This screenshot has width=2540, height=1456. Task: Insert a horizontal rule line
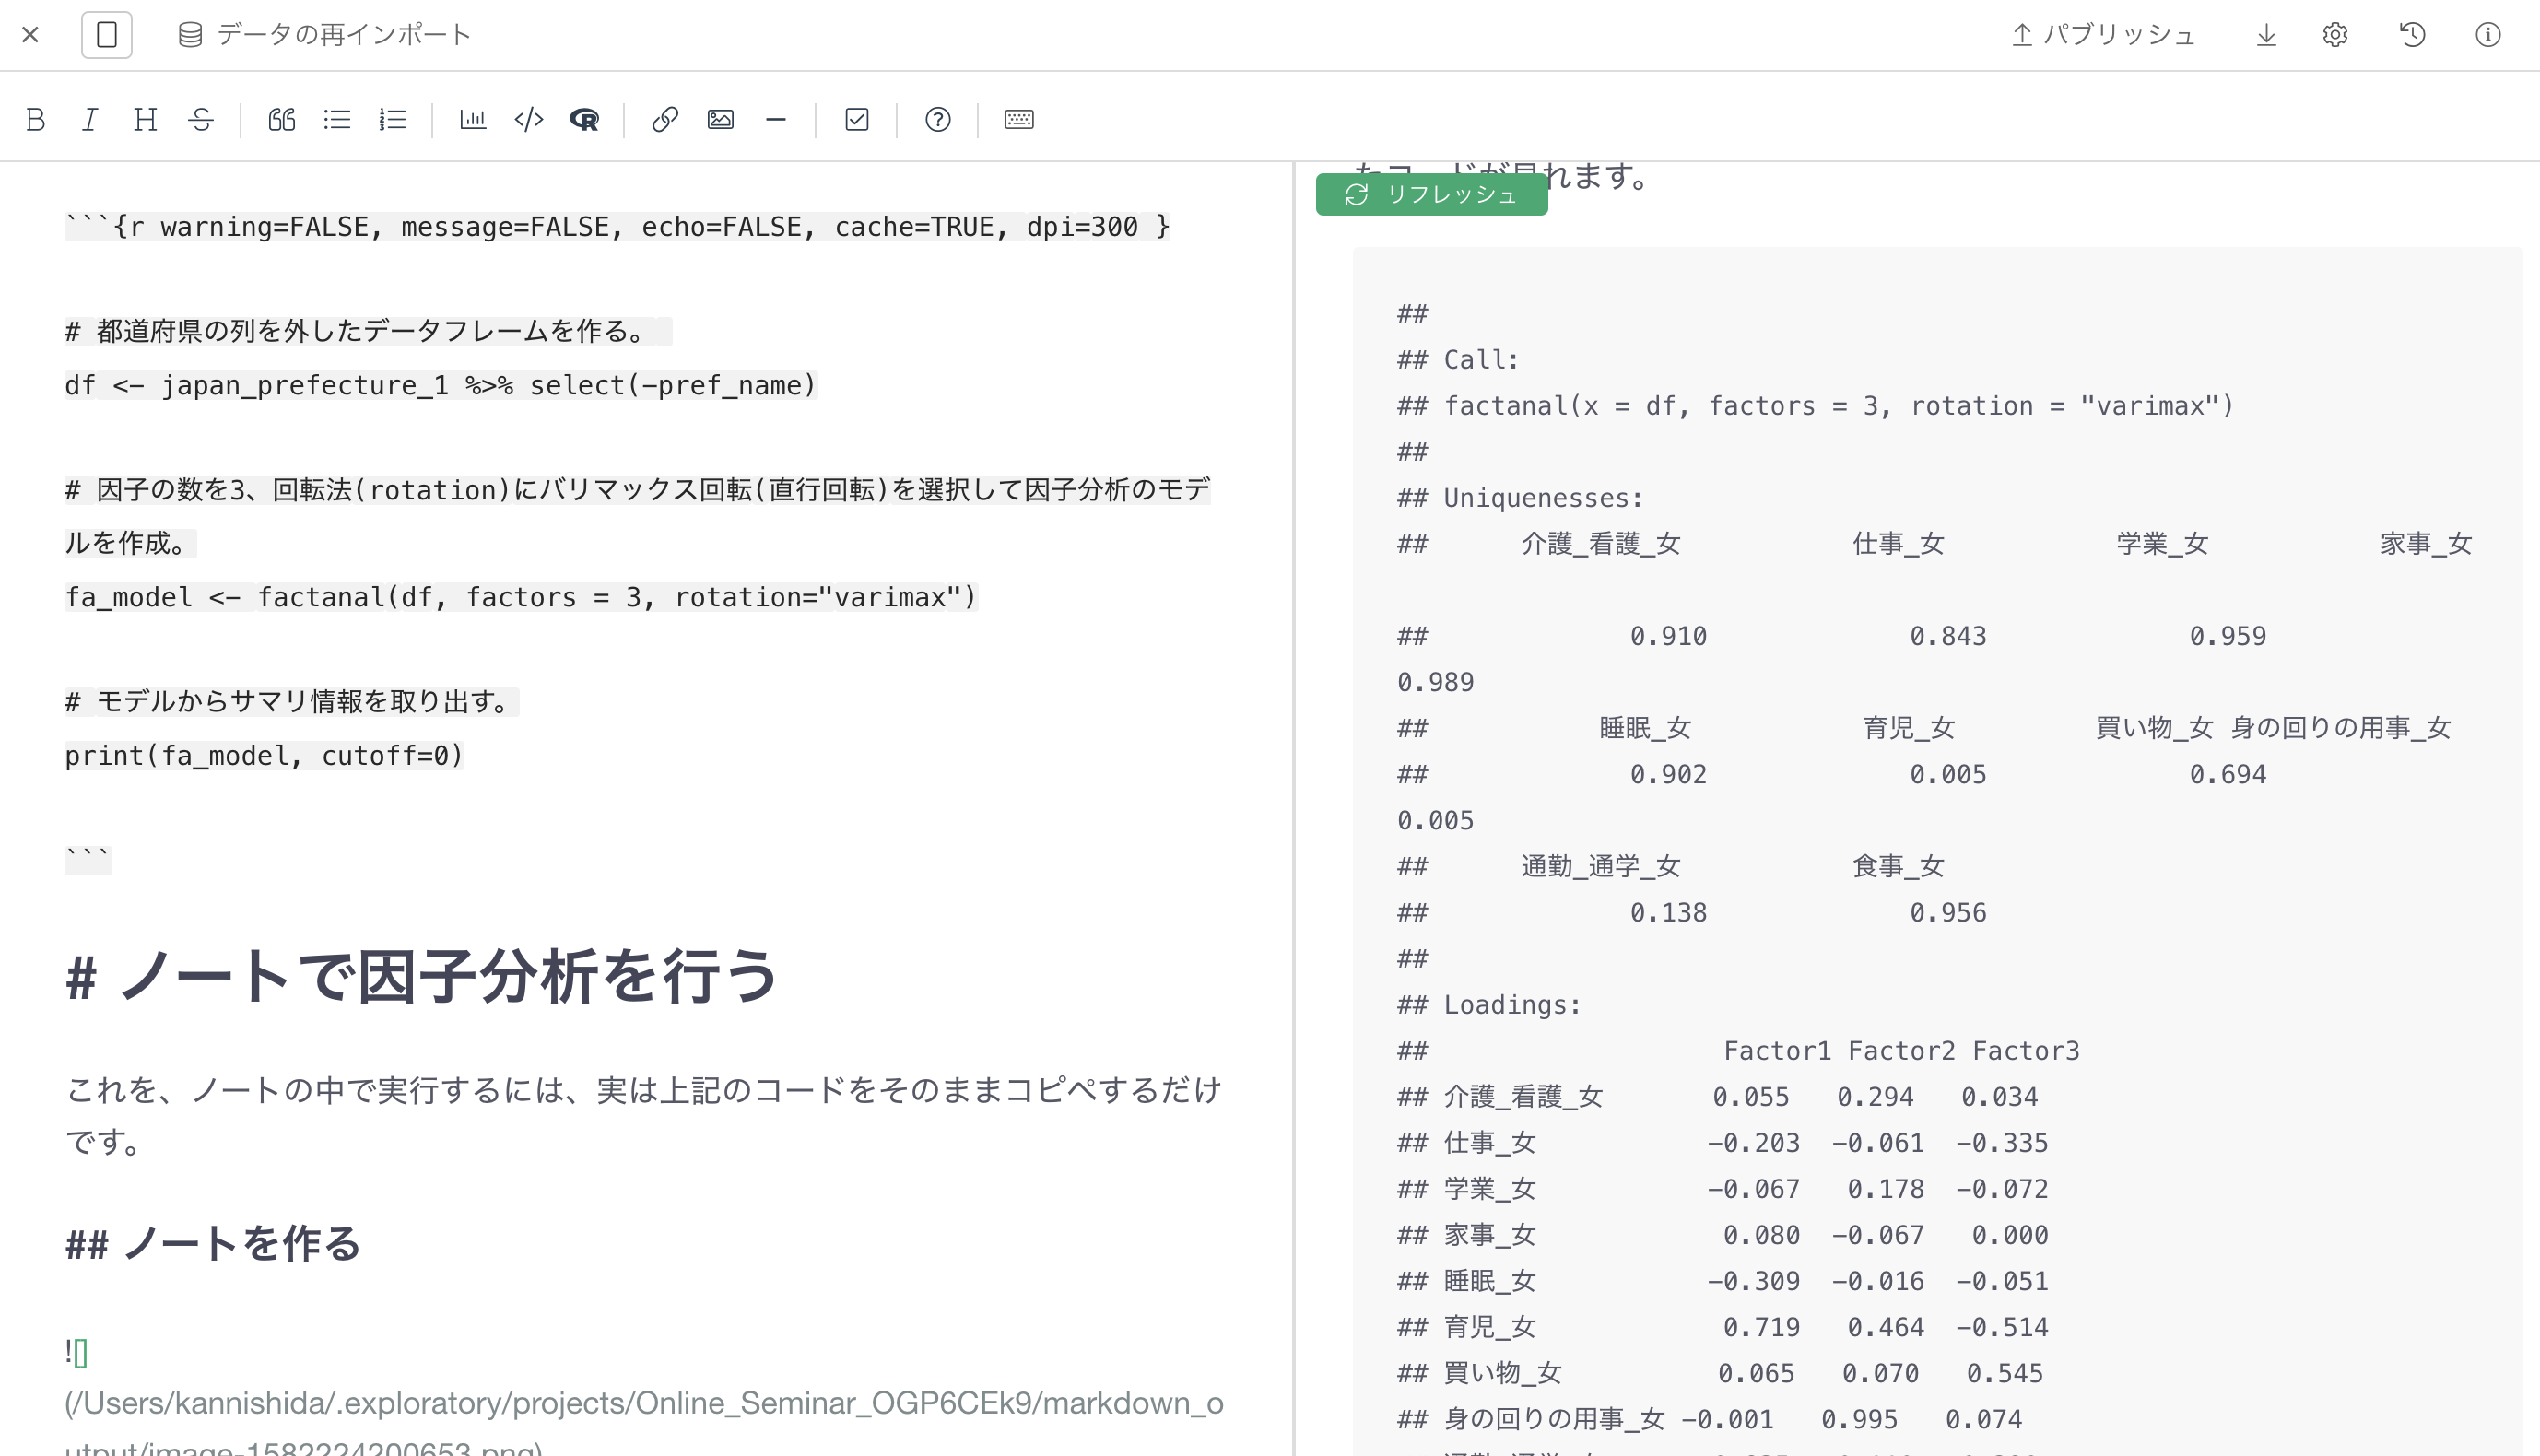pos(776,120)
